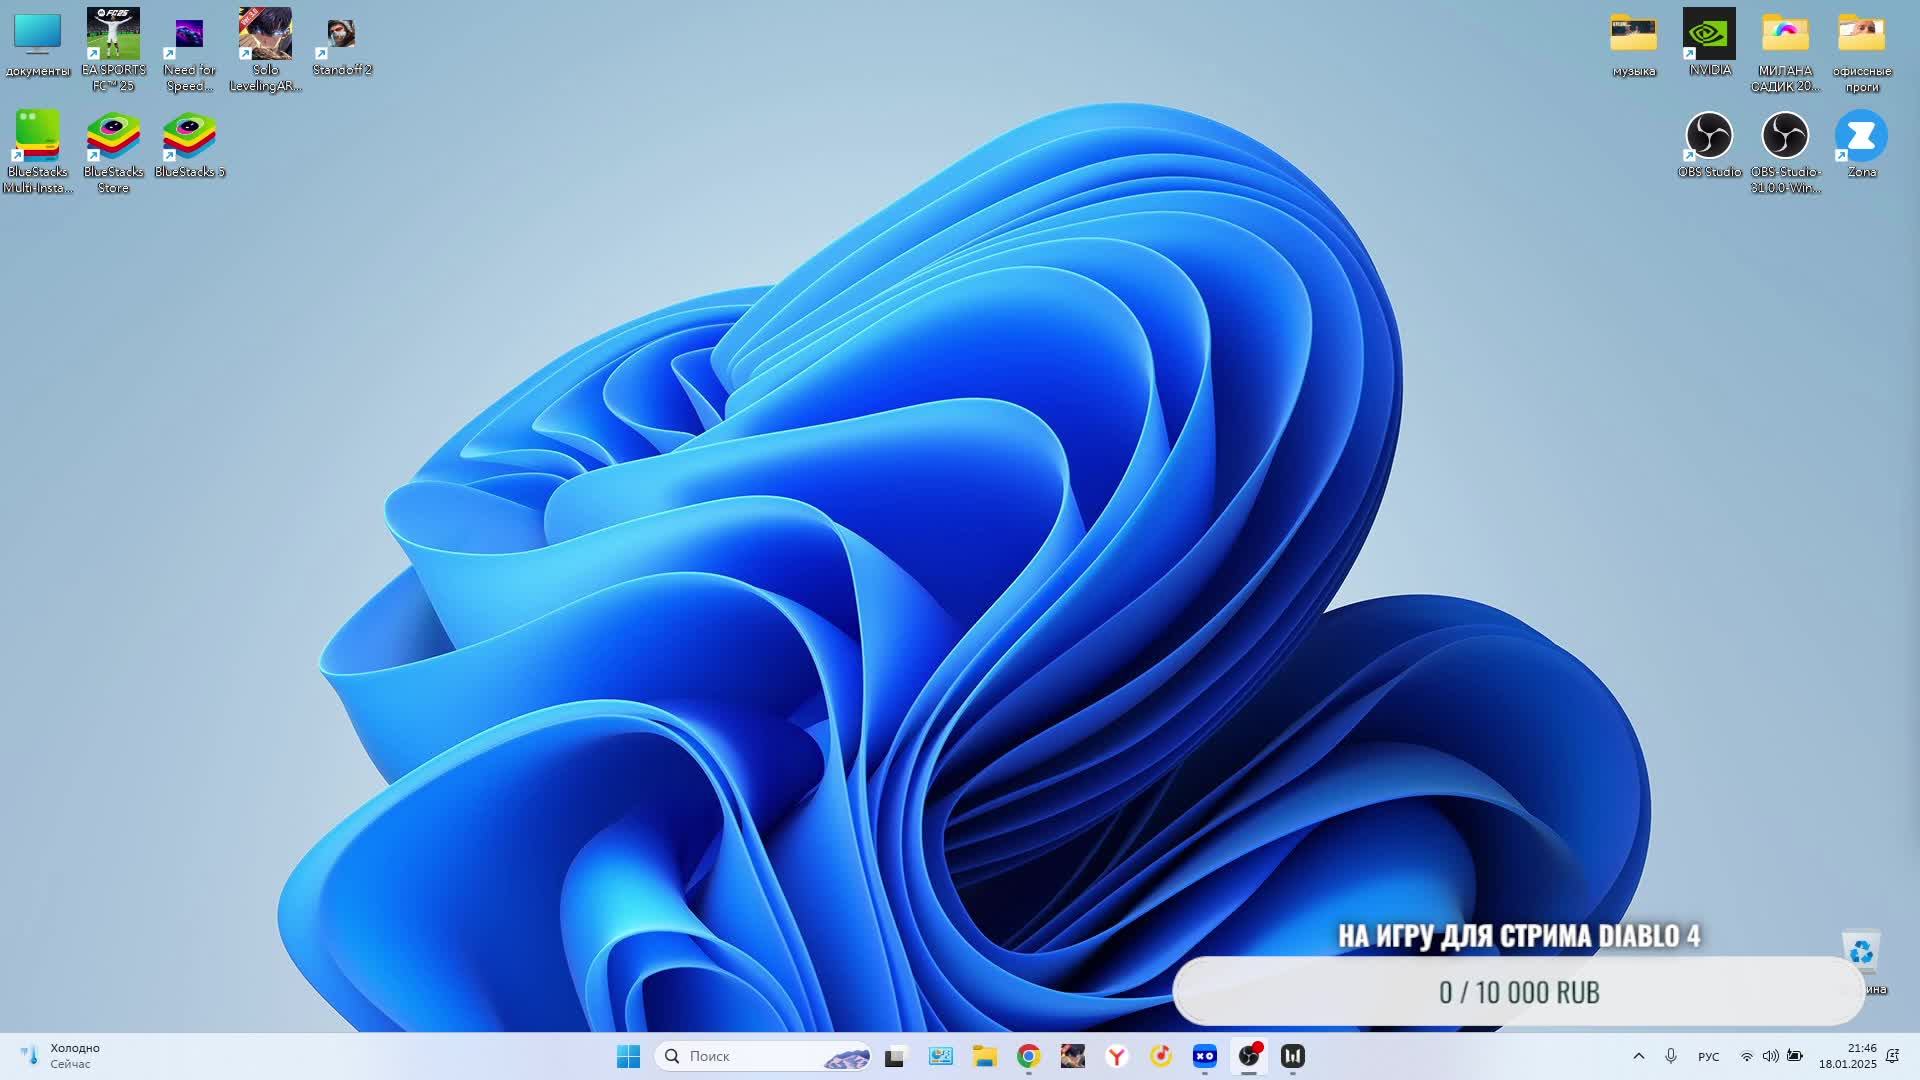The width and height of the screenshot is (1920, 1080).
Task: Open the blue monitor-picture app in taskbar
Action: click(940, 1056)
